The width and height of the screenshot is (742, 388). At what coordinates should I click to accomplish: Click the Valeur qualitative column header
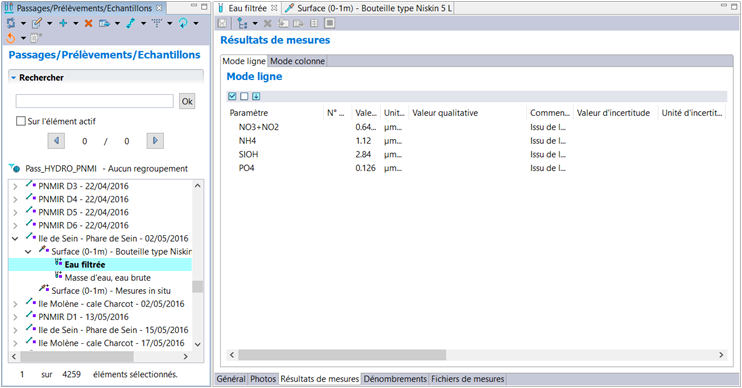coord(468,113)
